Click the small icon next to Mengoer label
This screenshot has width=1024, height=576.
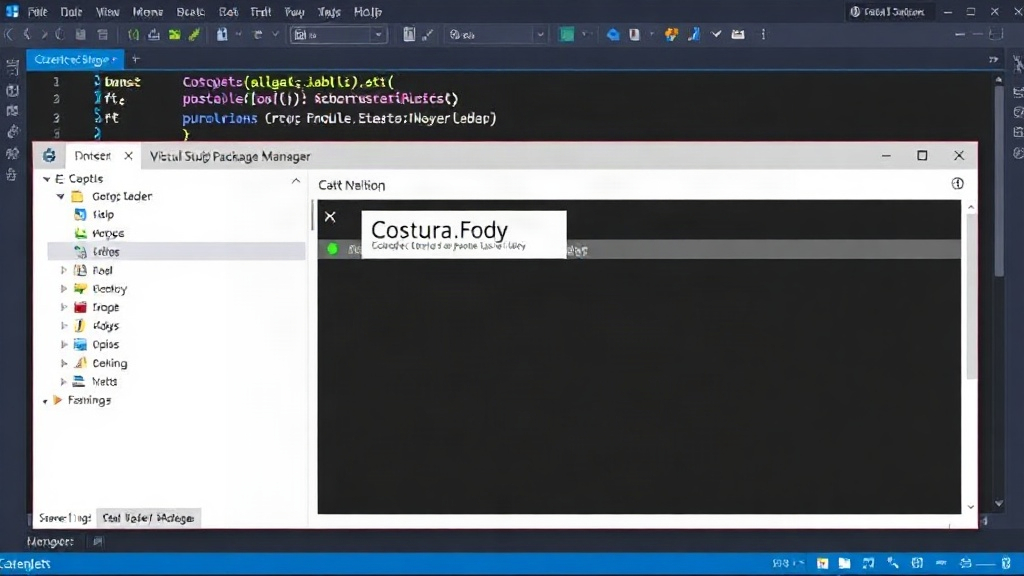point(97,541)
